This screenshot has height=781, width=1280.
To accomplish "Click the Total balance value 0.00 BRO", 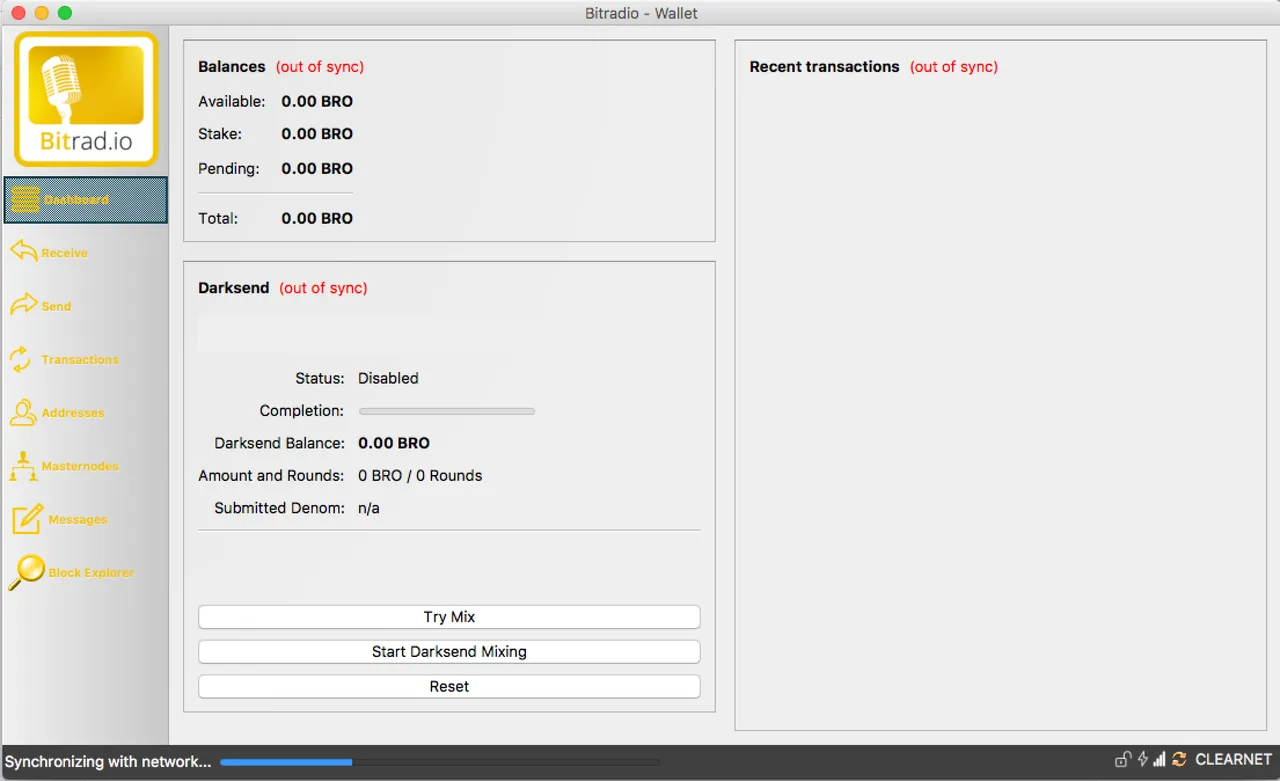I will coord(317,219).
